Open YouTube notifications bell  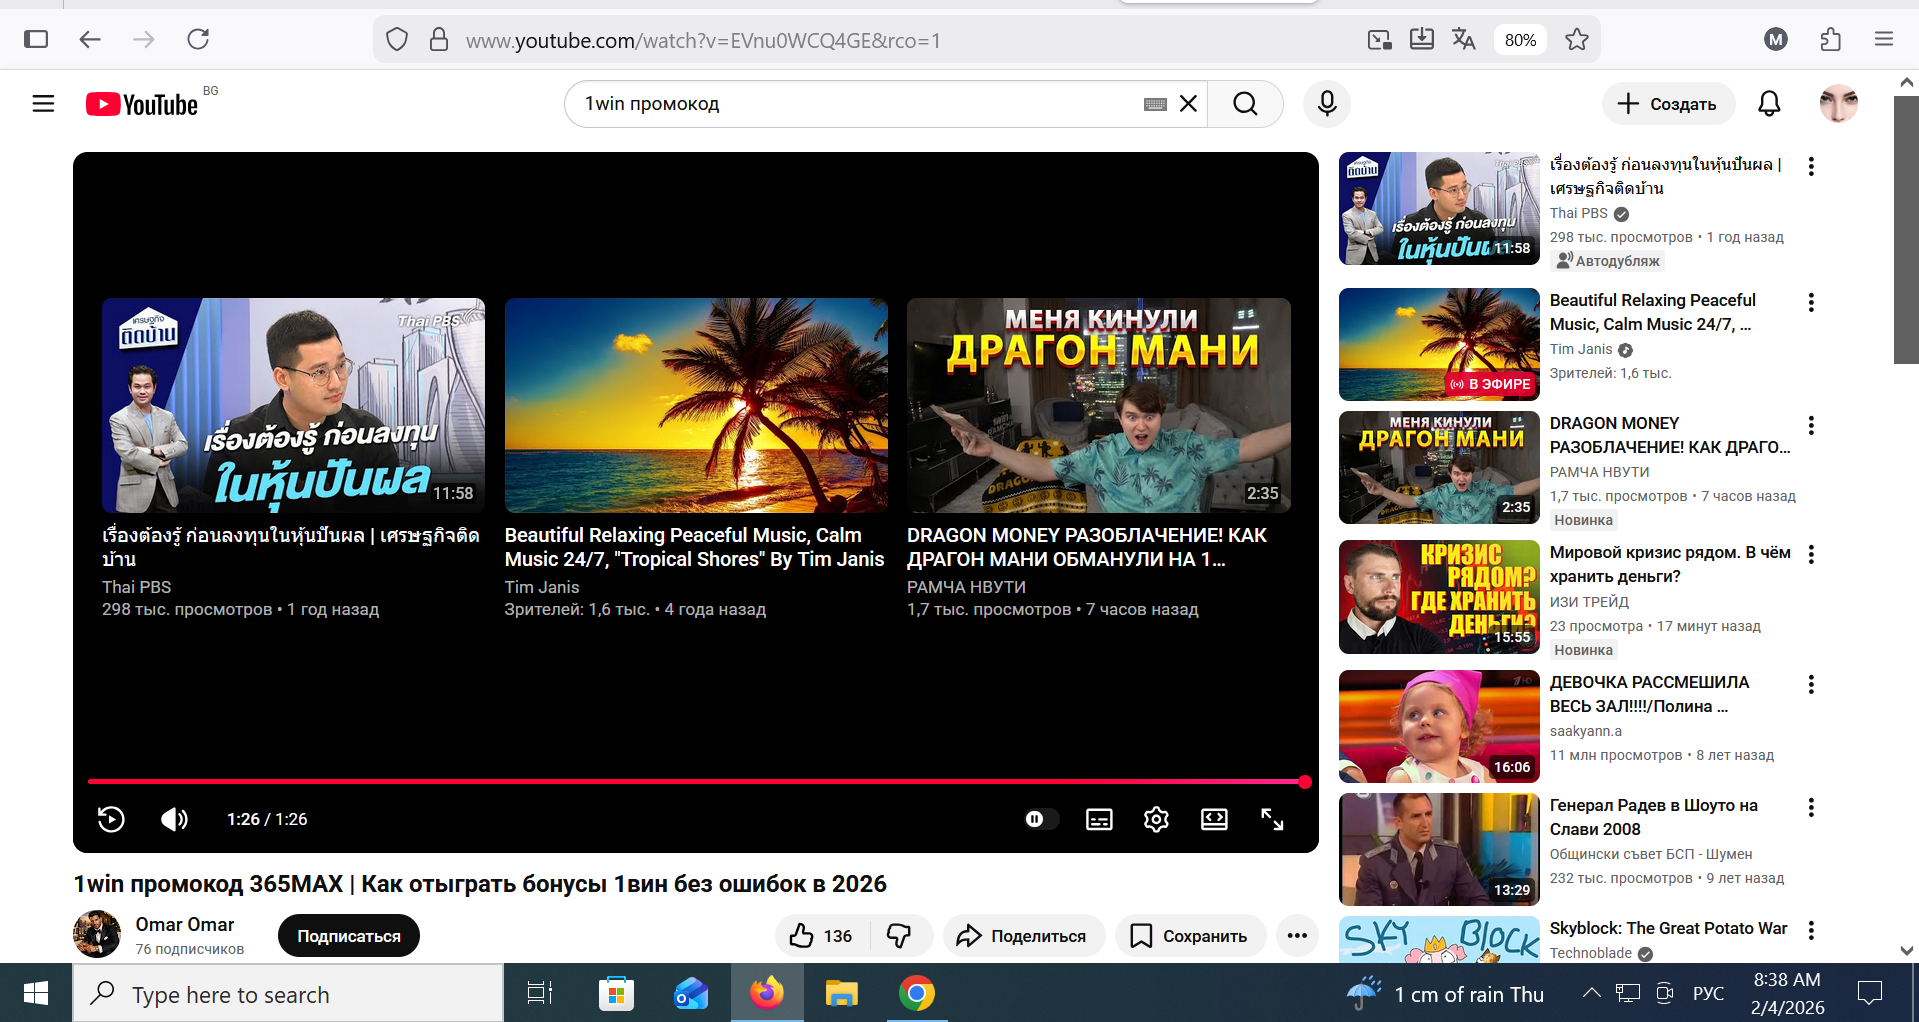click(x=1769, y=104)
